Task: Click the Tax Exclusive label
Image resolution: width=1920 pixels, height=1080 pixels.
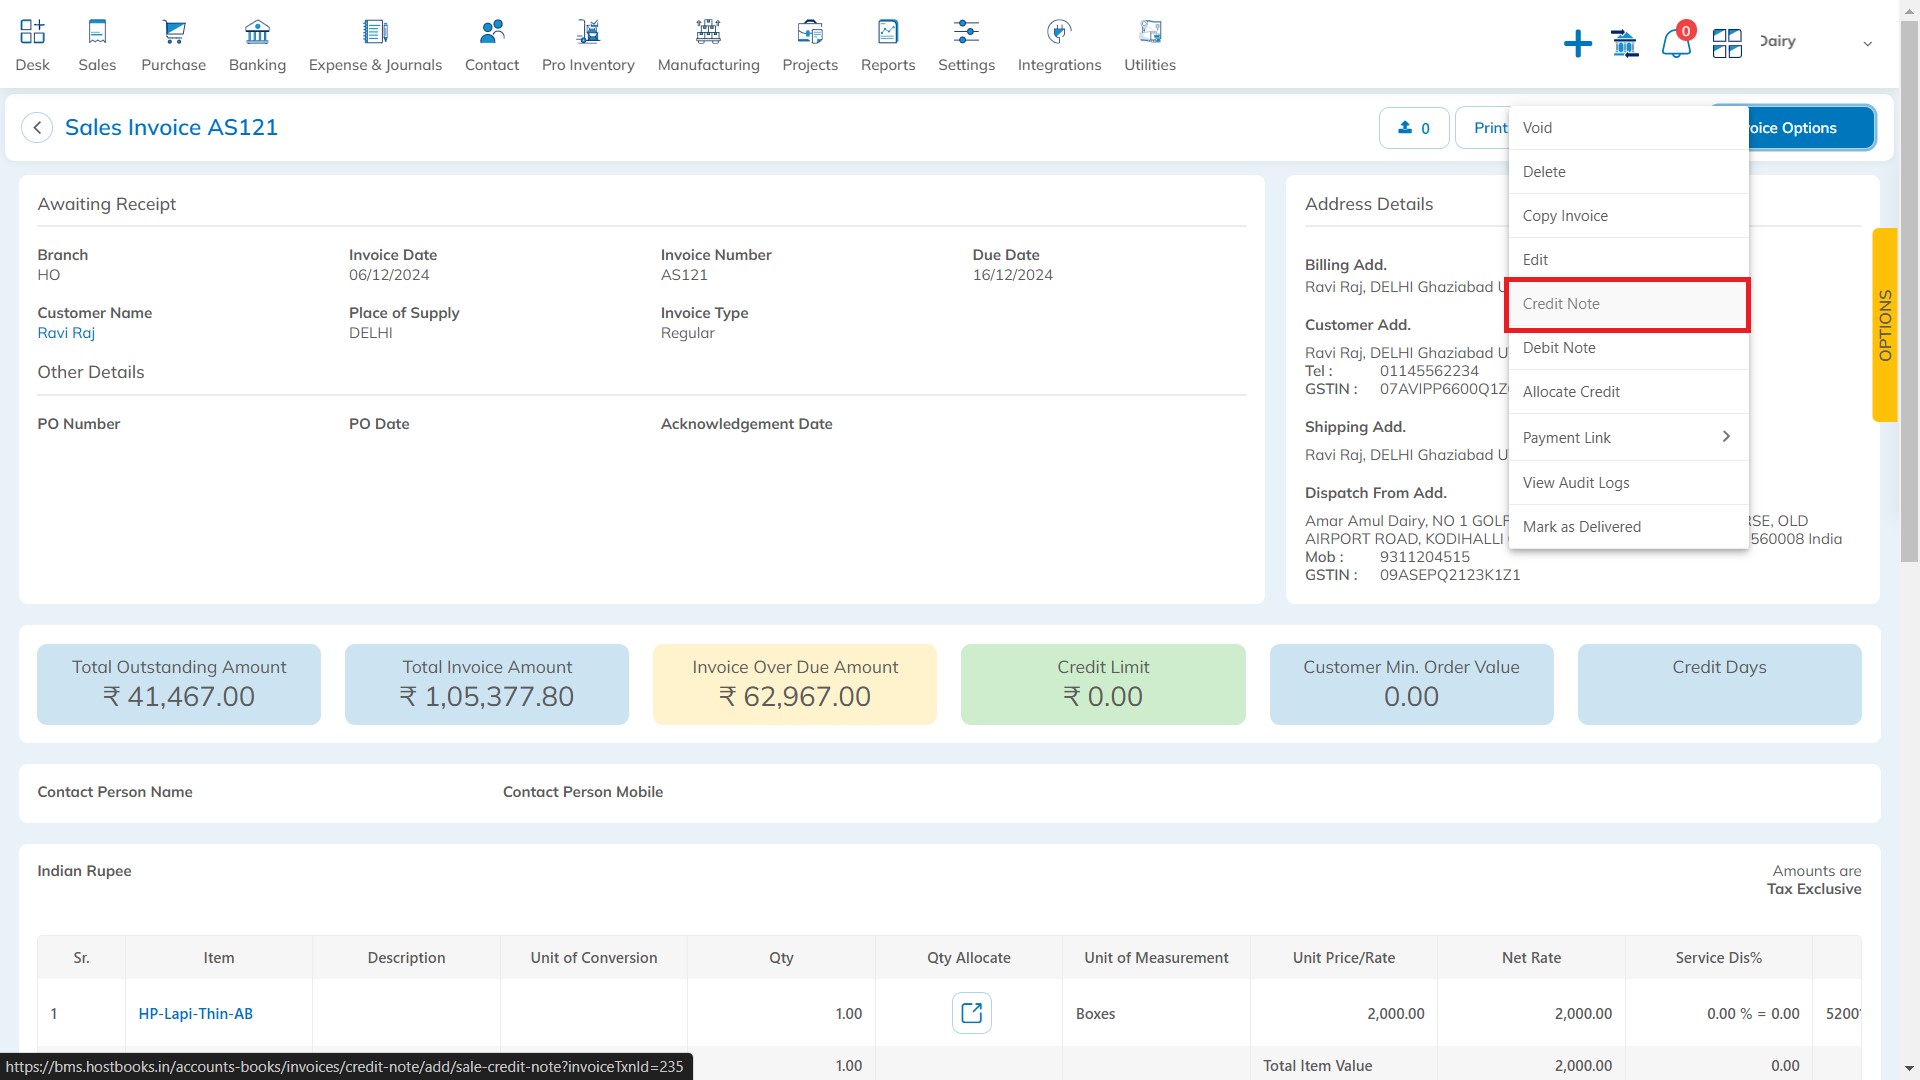Action: pos(1813,889)
